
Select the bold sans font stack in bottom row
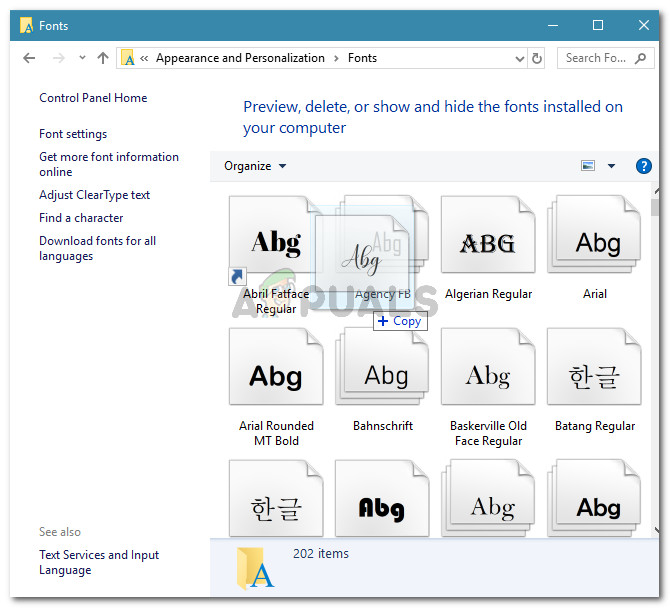(594, 498)
